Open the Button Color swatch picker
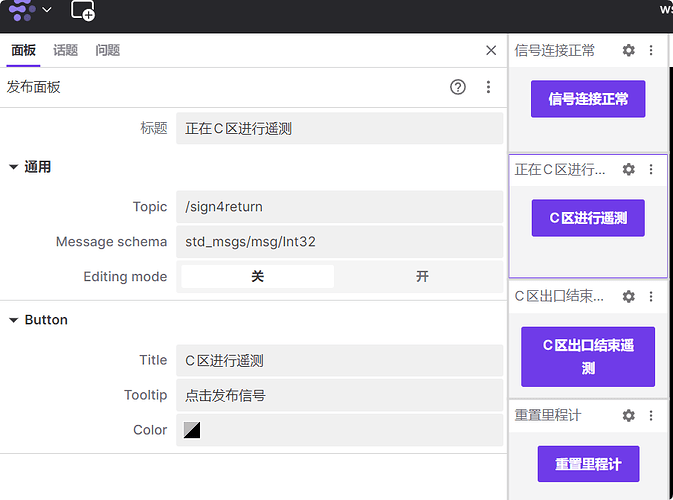The height and width of the screenshot is (500, 673). (192, 430)
